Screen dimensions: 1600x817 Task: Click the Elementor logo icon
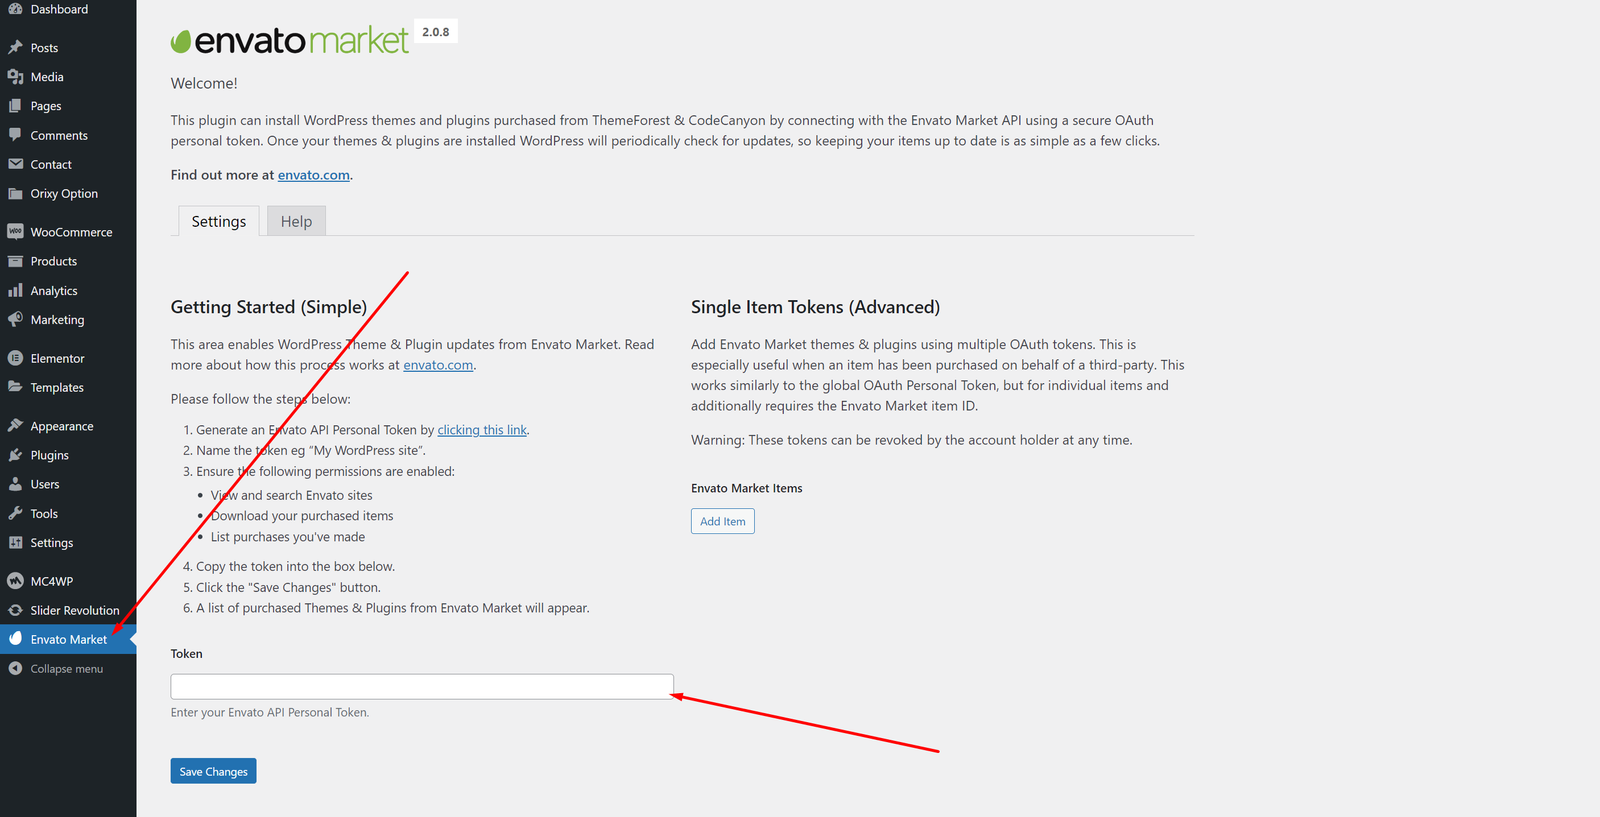click(15, 358)
